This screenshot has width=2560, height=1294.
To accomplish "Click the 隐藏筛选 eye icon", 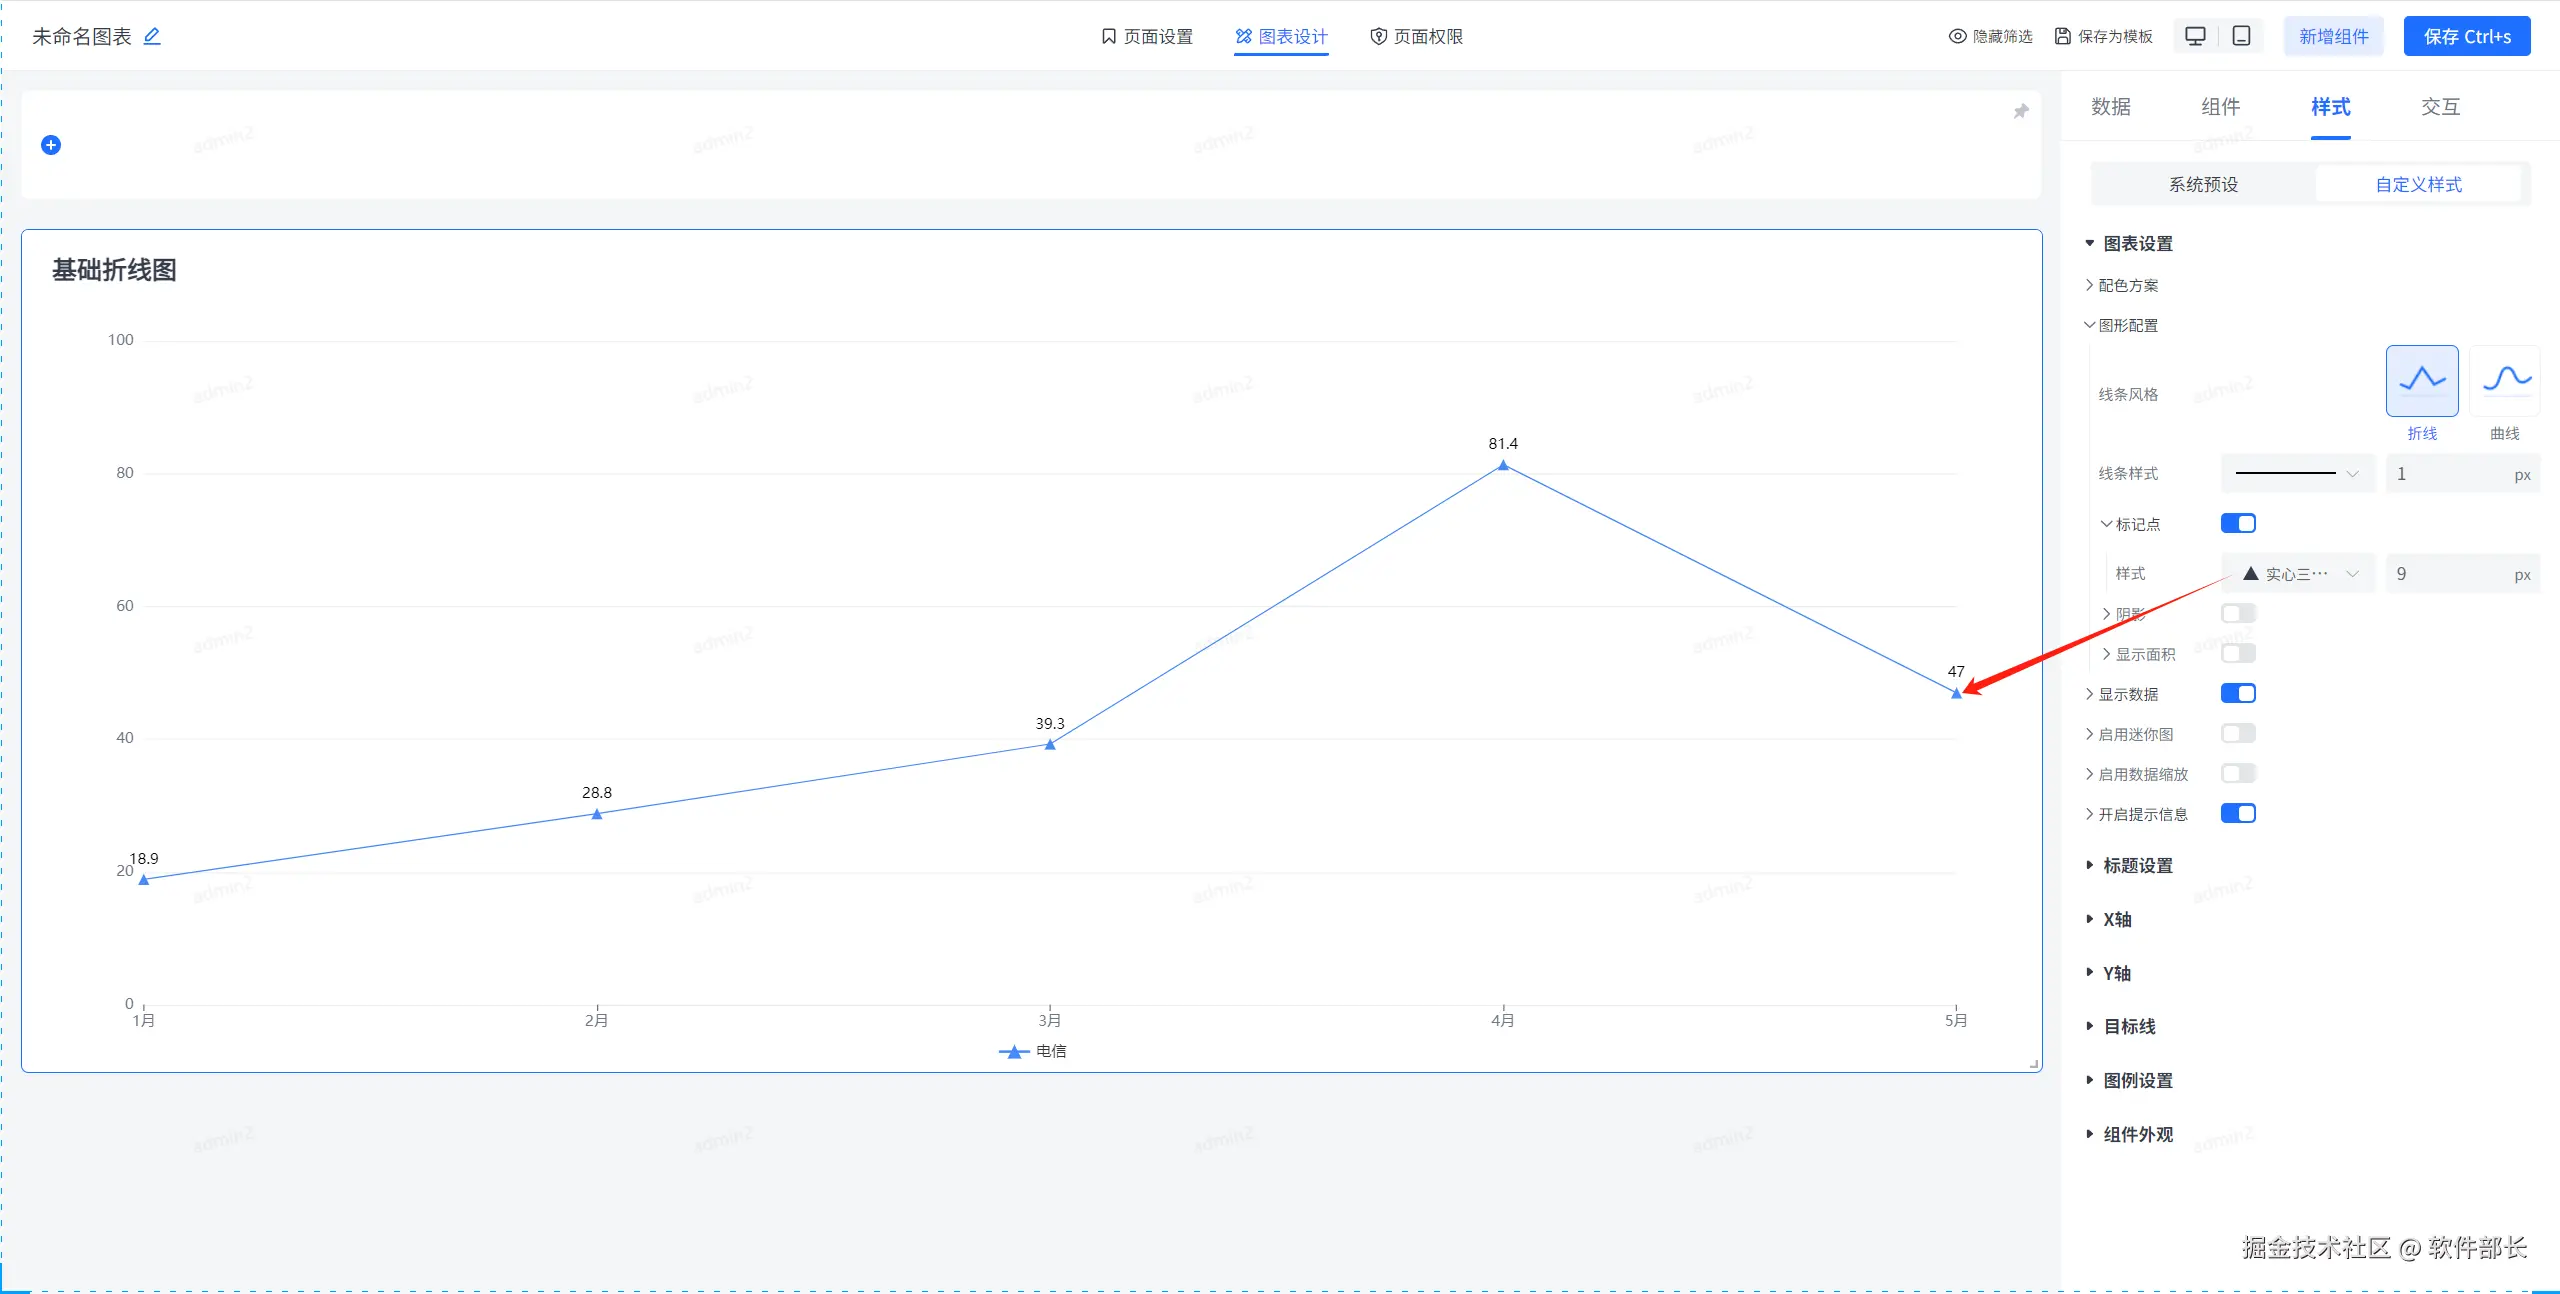I will point(1958,36).
